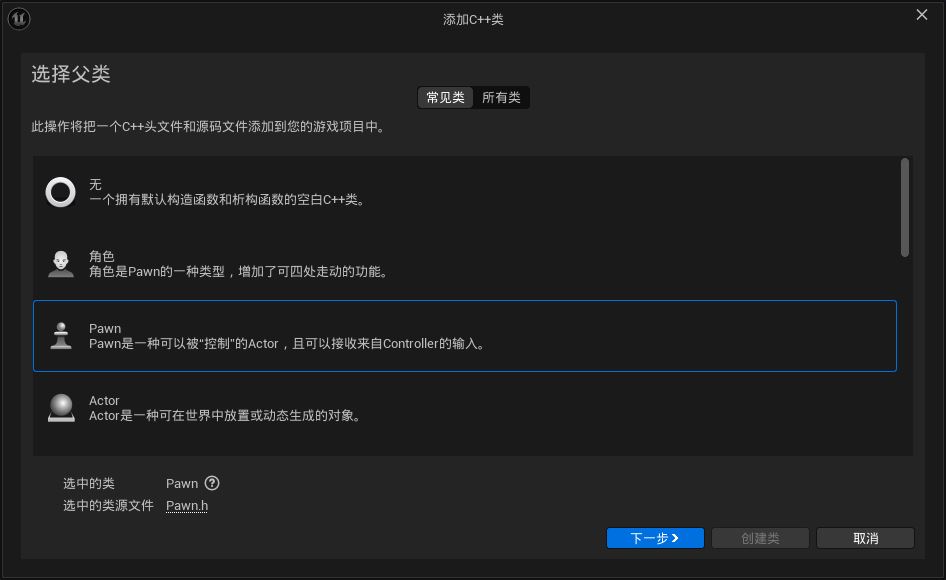Select the Pawn chess-piece icon
This screenshot has height=580, width=946.
(61, 336)
